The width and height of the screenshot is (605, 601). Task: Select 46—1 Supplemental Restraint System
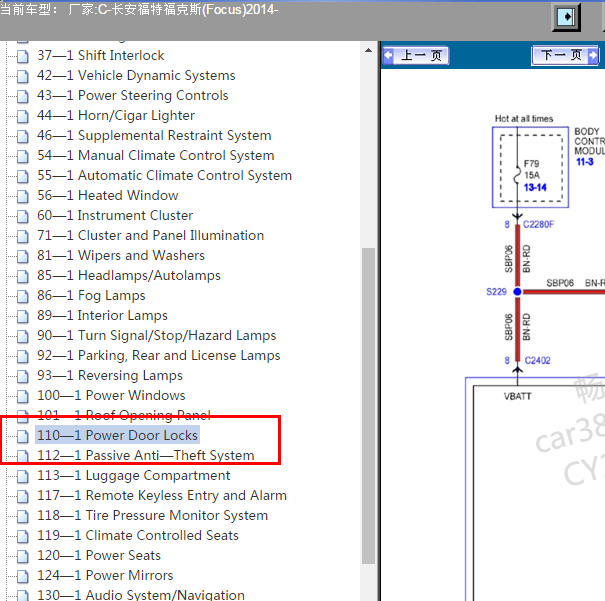[154, 136]
